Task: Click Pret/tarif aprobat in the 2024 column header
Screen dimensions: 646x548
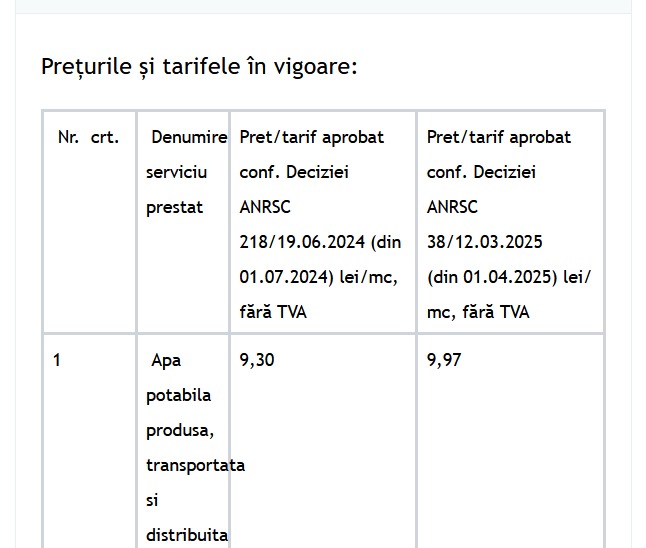Action: click(x=311, y=137)
